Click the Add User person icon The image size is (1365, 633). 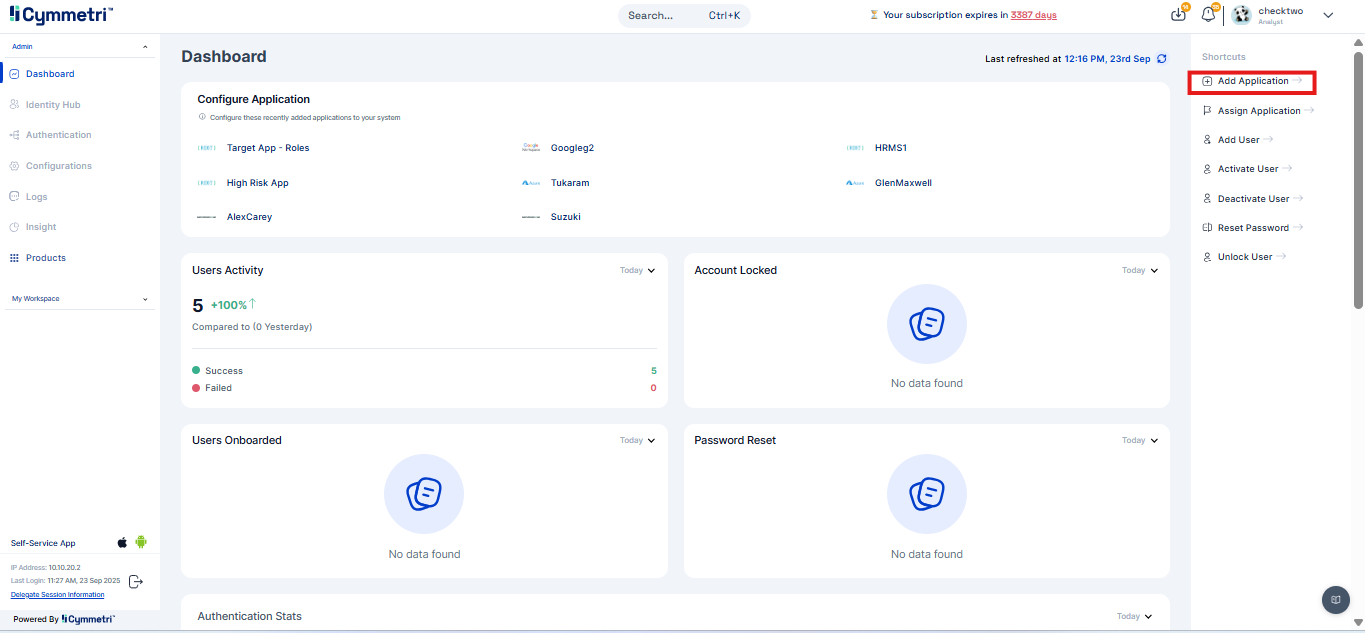coord(1207,140)
